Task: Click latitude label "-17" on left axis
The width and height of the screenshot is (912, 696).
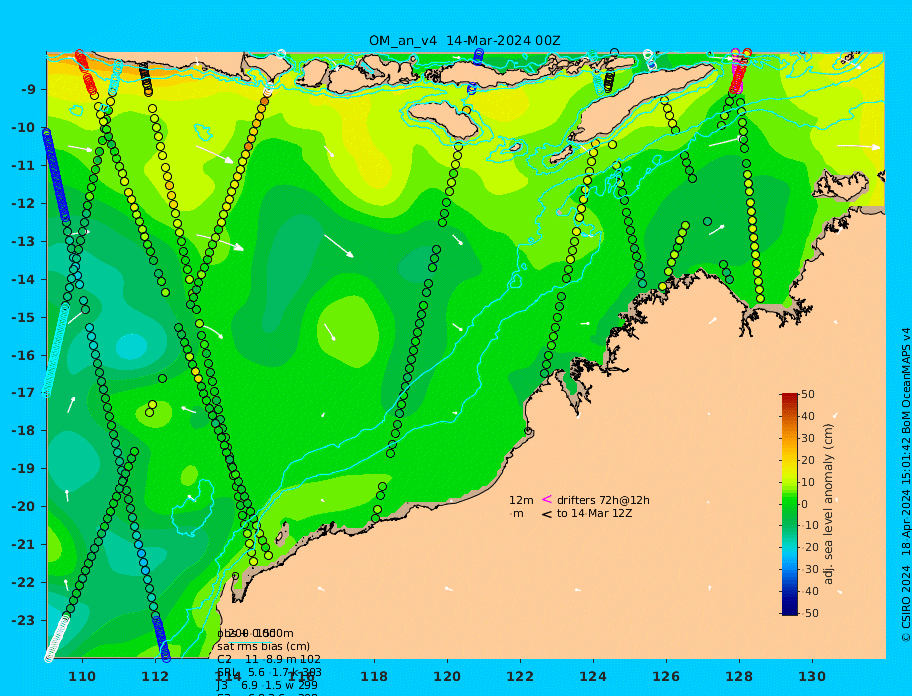Action: point(23,393)
